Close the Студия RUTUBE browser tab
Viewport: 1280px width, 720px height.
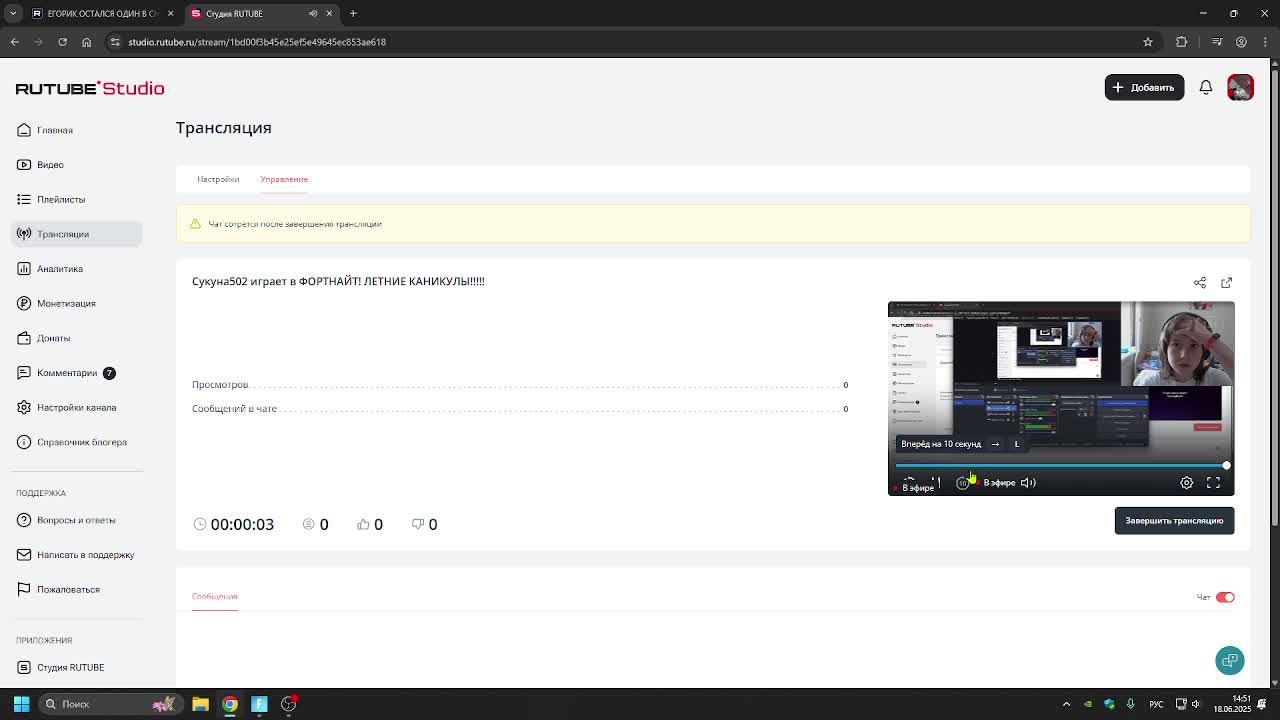[x=329, y=13]
